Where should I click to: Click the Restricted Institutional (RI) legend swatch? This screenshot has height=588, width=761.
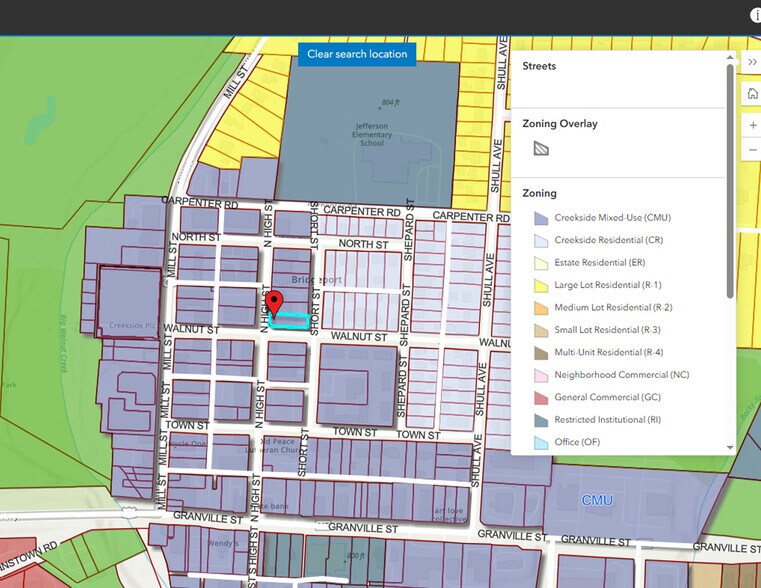[541, 420]
